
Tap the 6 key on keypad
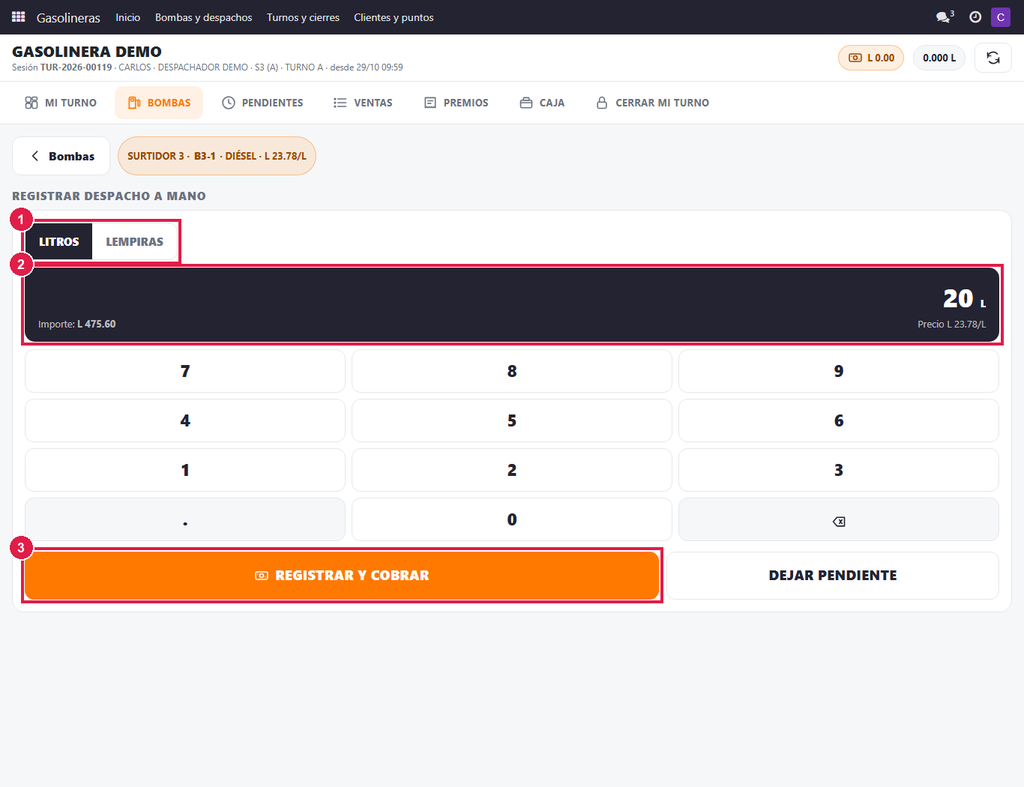[x=839, y=421]
